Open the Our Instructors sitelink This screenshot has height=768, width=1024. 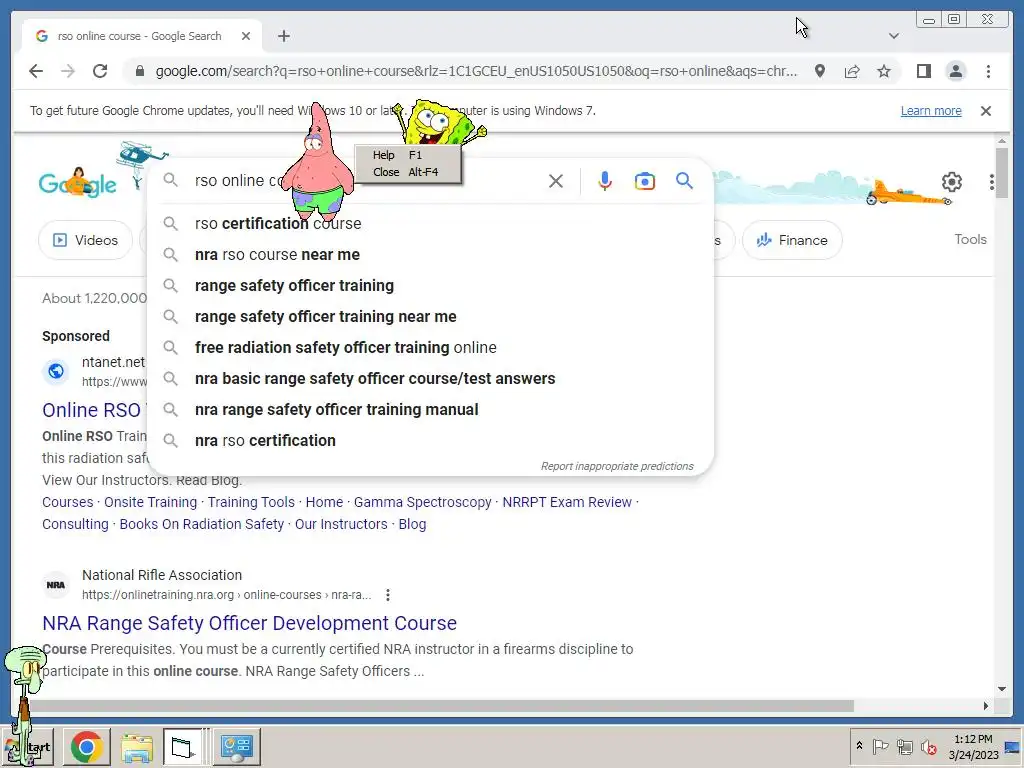coord(341,524)
